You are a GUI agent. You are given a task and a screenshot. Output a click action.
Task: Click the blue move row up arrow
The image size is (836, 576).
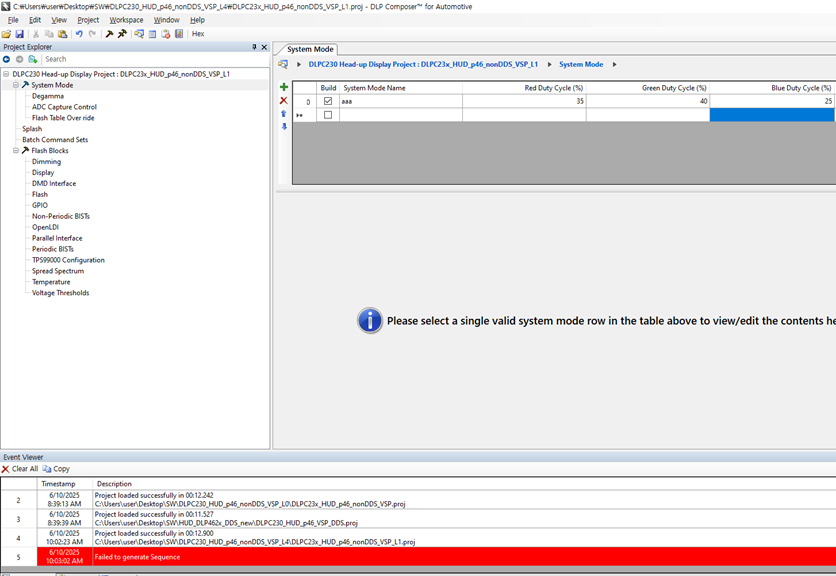284,114
